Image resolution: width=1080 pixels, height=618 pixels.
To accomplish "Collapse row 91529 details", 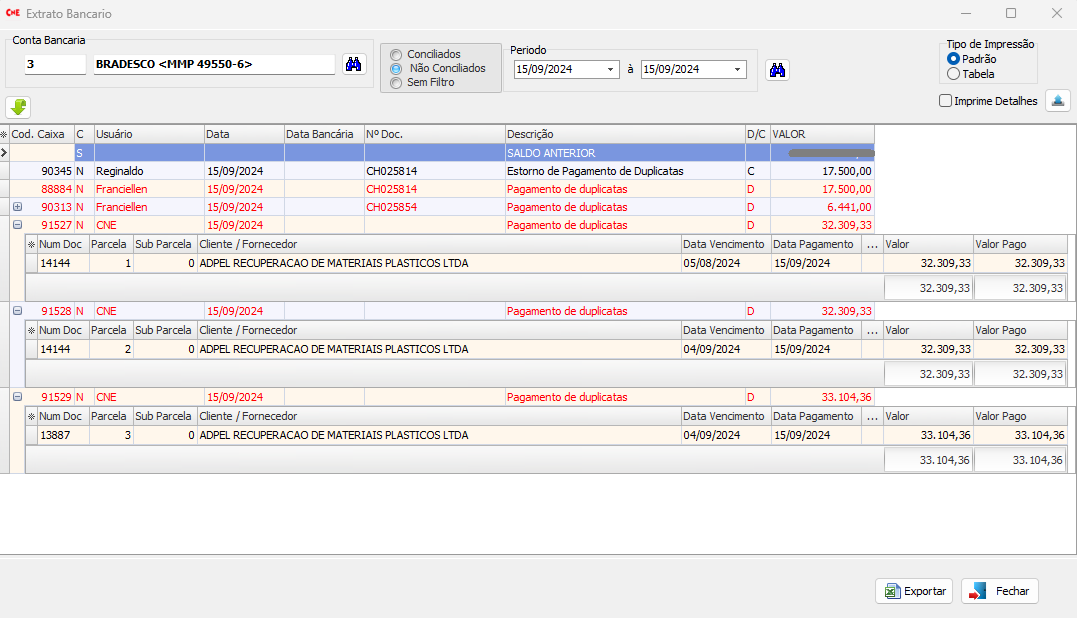I will coord(17,397).
